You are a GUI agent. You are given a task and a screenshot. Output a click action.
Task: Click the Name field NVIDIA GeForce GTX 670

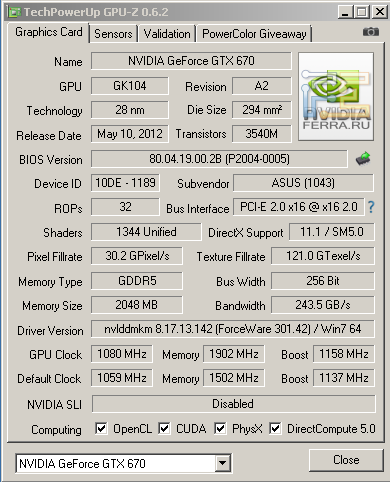coord(191,61)
